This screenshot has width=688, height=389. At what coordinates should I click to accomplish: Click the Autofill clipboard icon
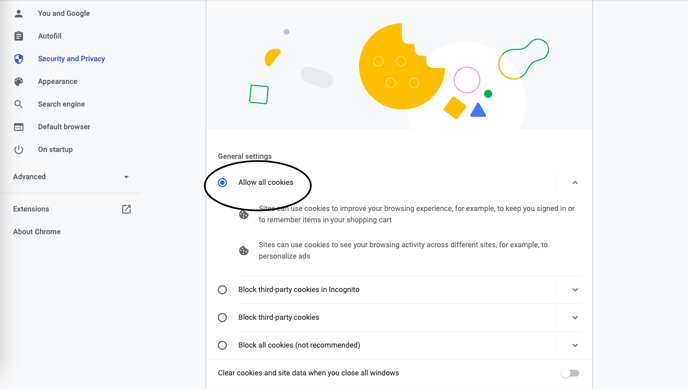(x=18, y=36)
